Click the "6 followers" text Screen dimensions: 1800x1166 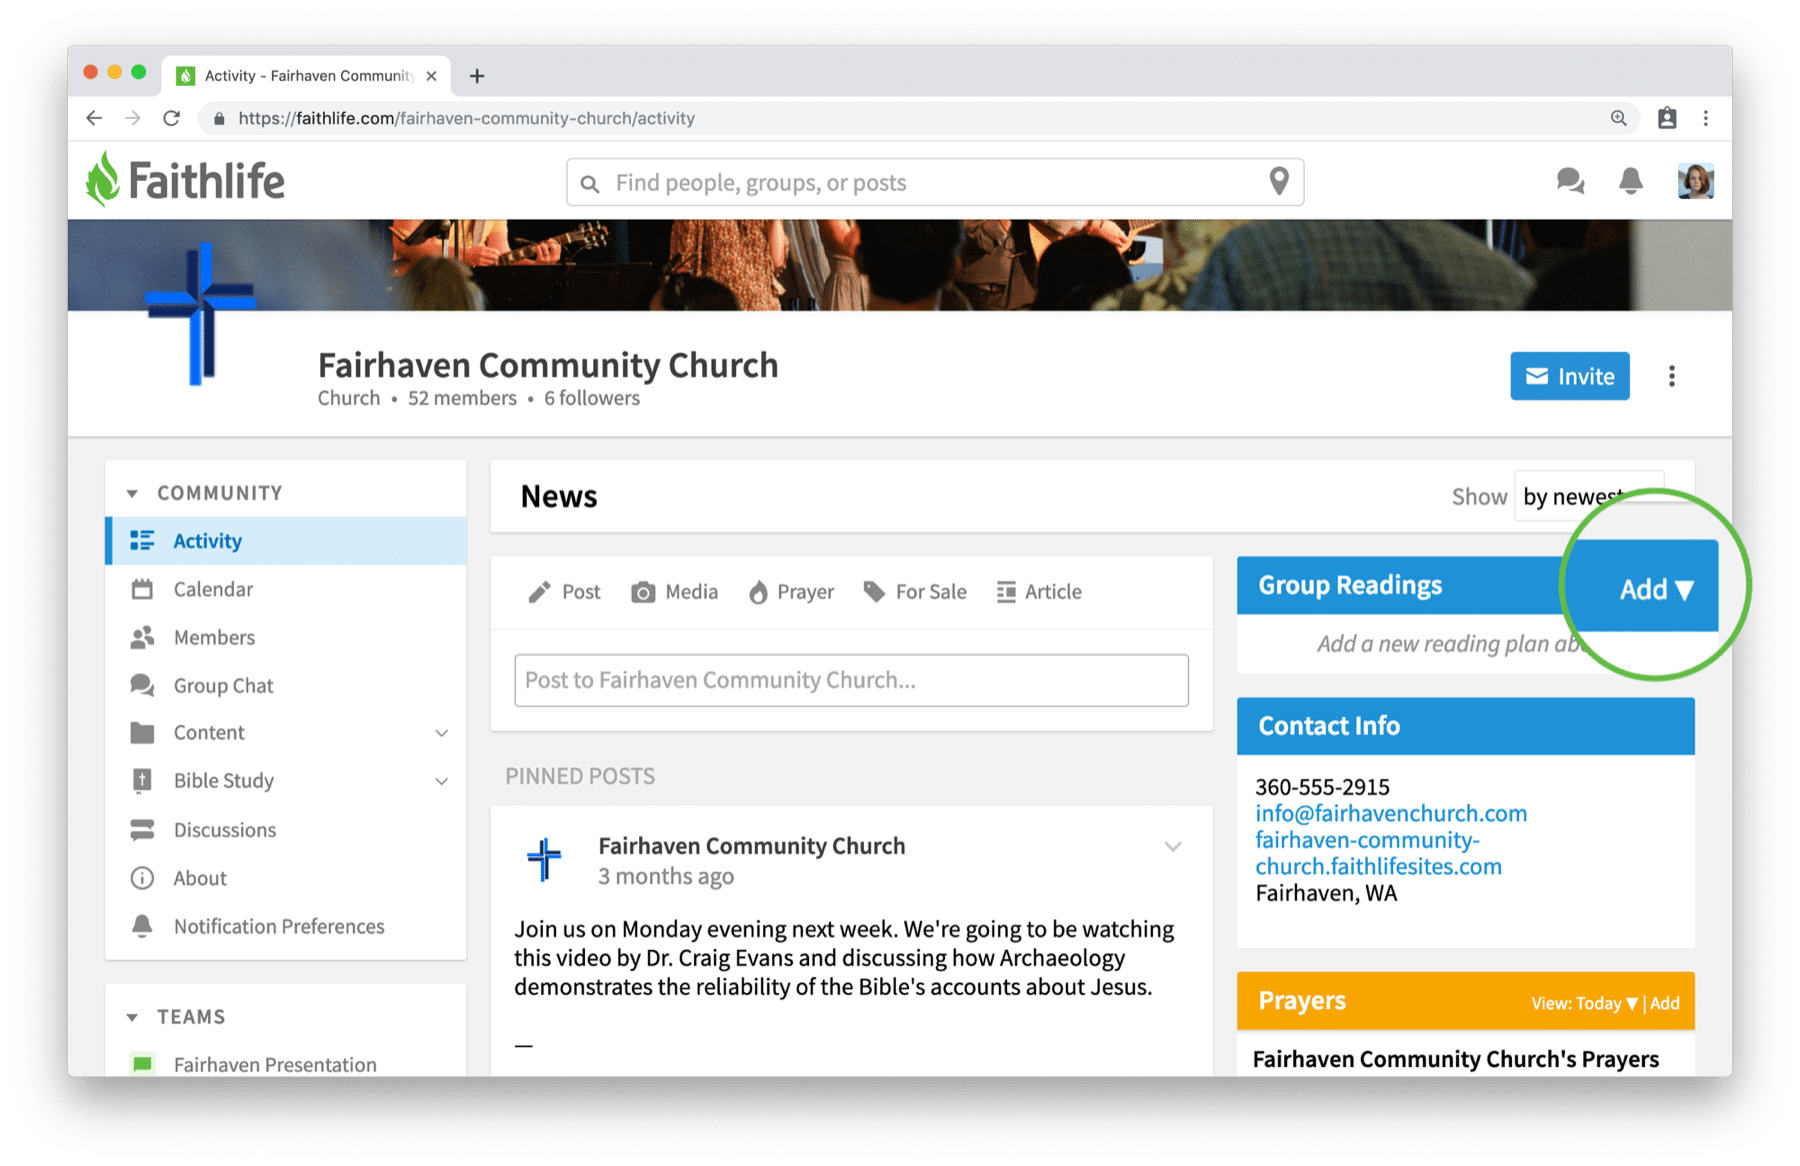592,398
